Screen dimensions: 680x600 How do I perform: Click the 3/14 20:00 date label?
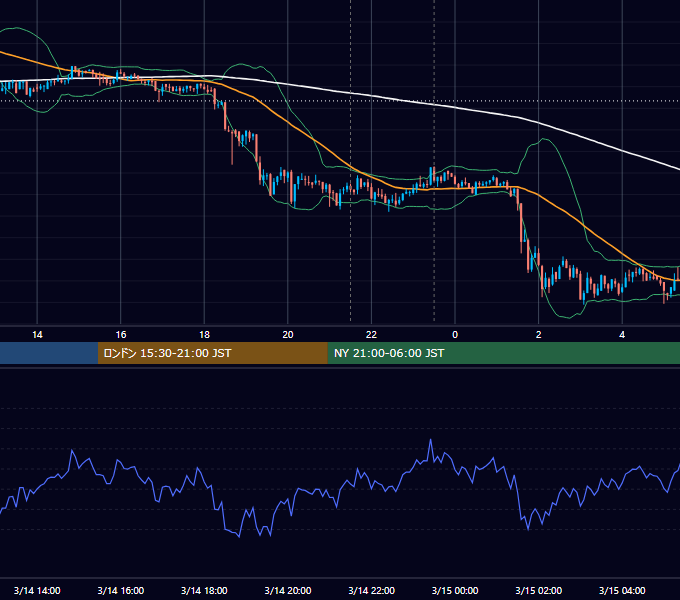click(x=288, y=590)
